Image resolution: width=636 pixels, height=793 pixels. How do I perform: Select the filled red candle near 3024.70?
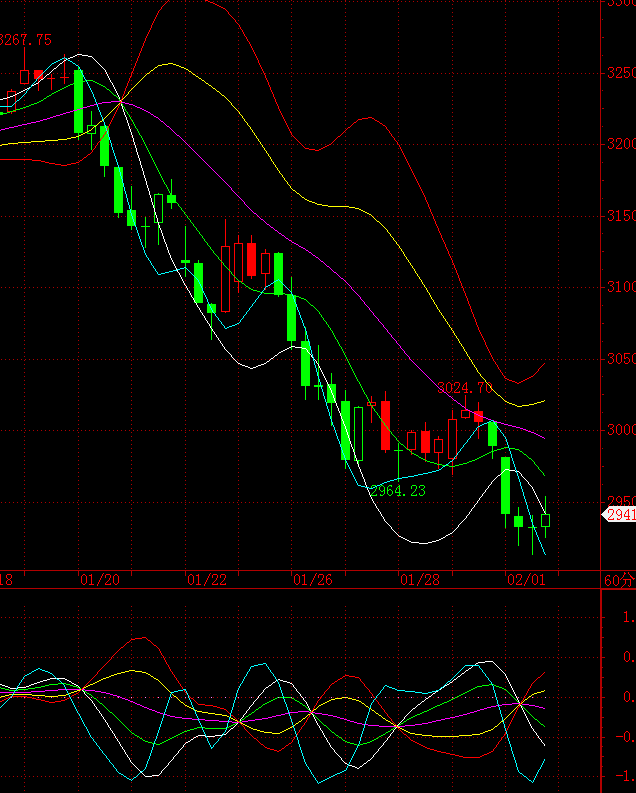point(478,416)
